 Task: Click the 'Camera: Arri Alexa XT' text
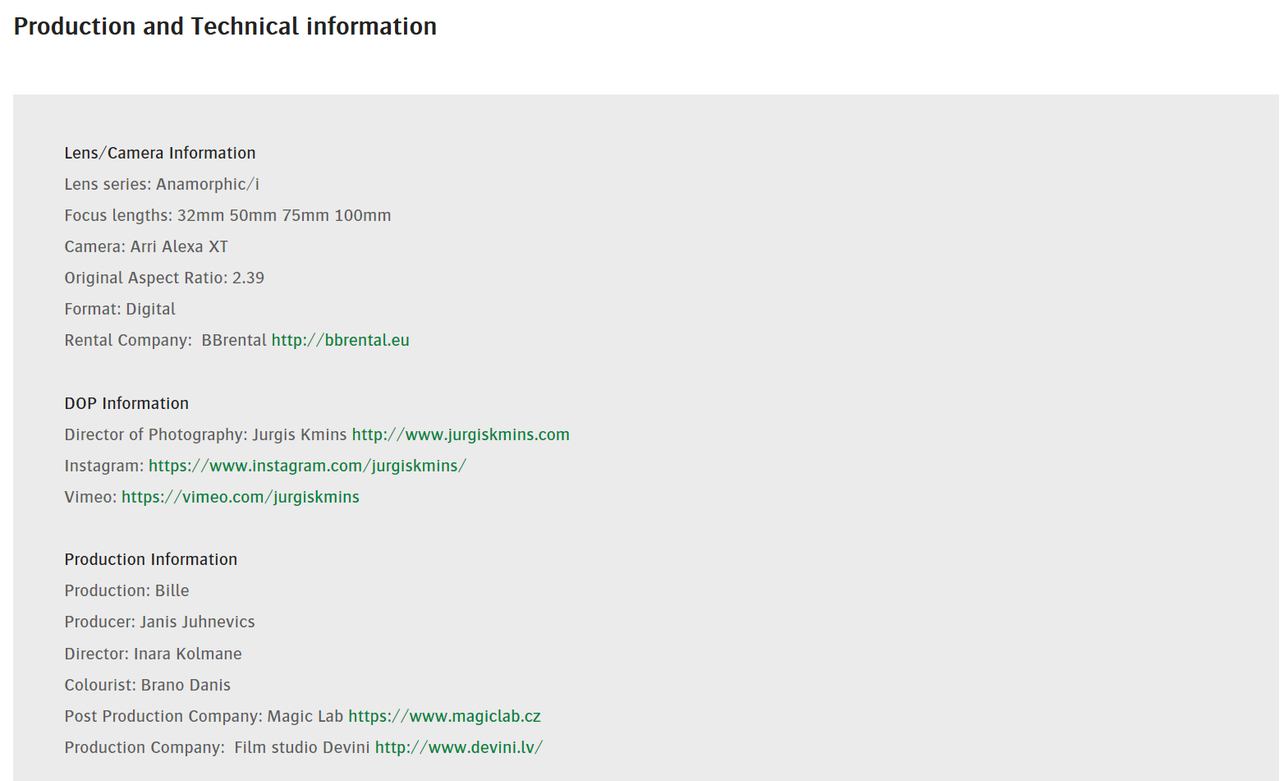coord(146,246)
